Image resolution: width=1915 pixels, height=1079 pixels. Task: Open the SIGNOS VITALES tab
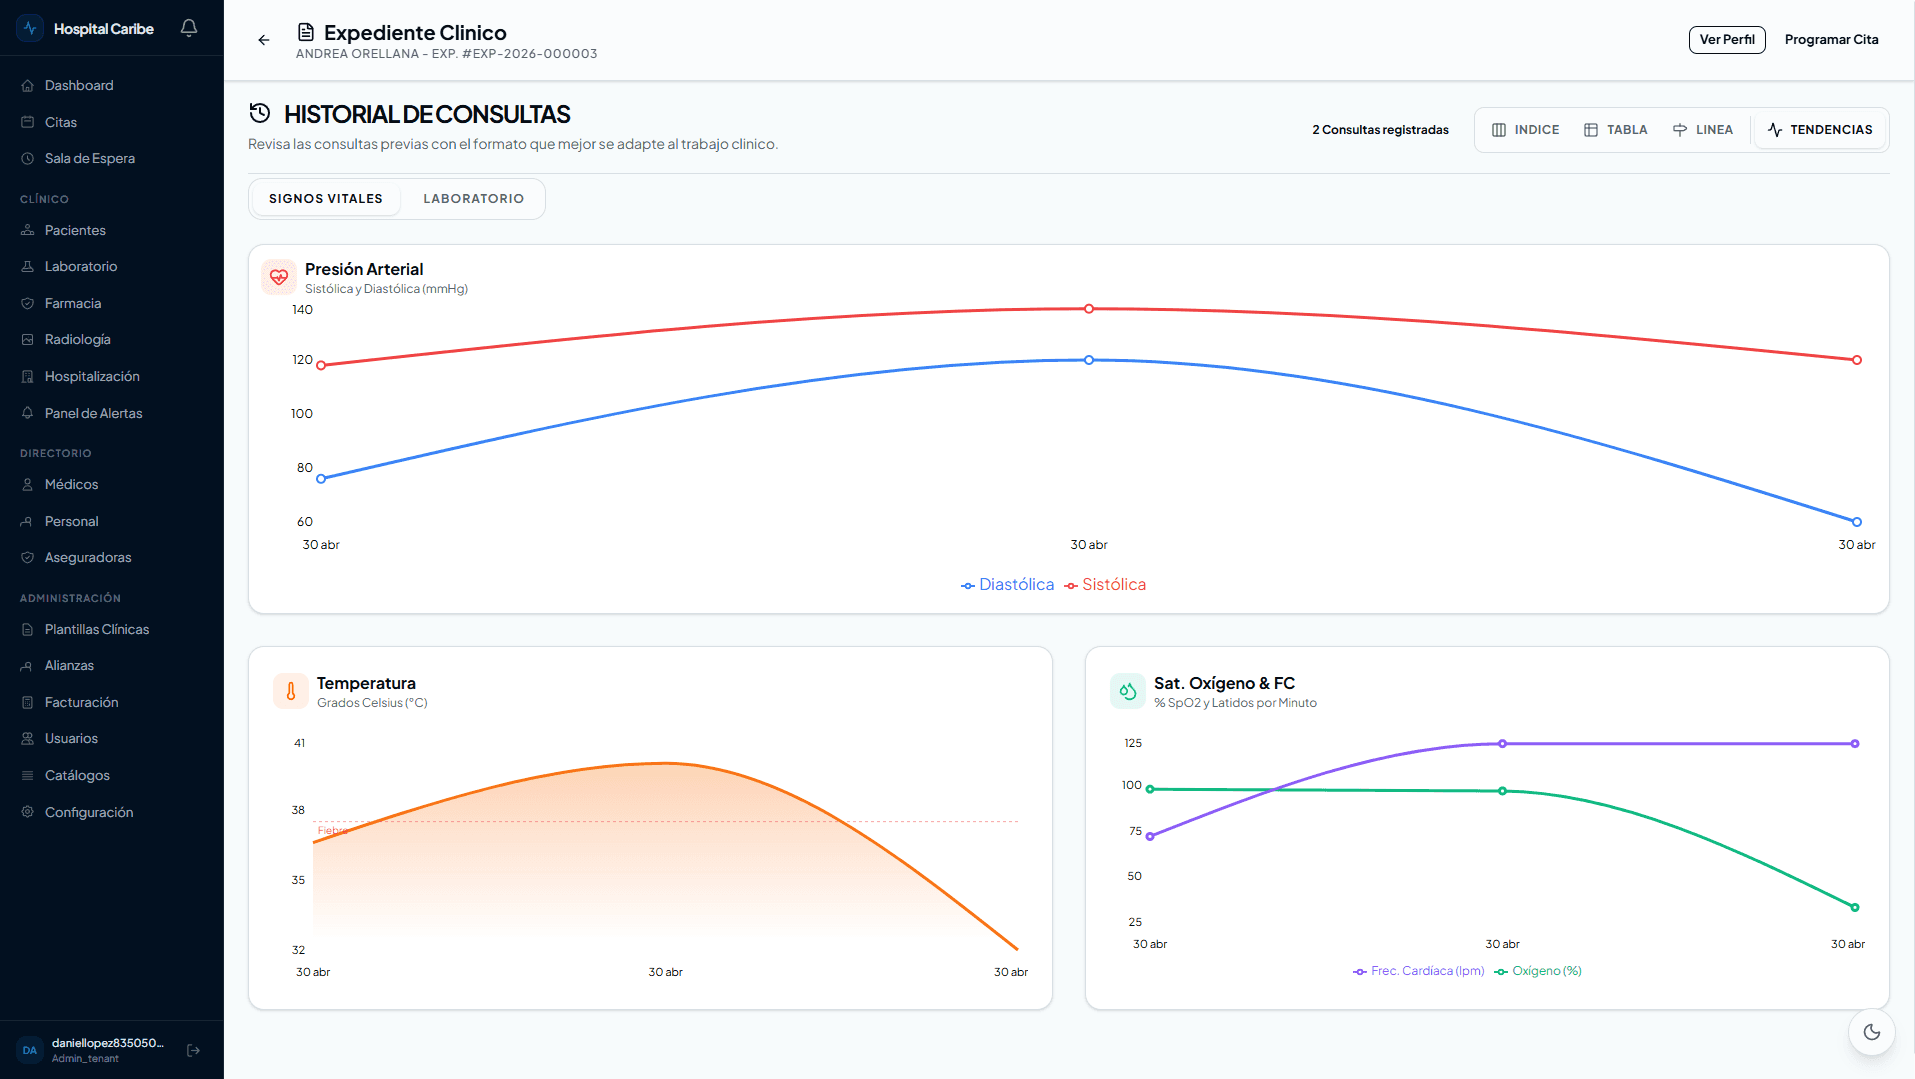[x=326, y=199]
